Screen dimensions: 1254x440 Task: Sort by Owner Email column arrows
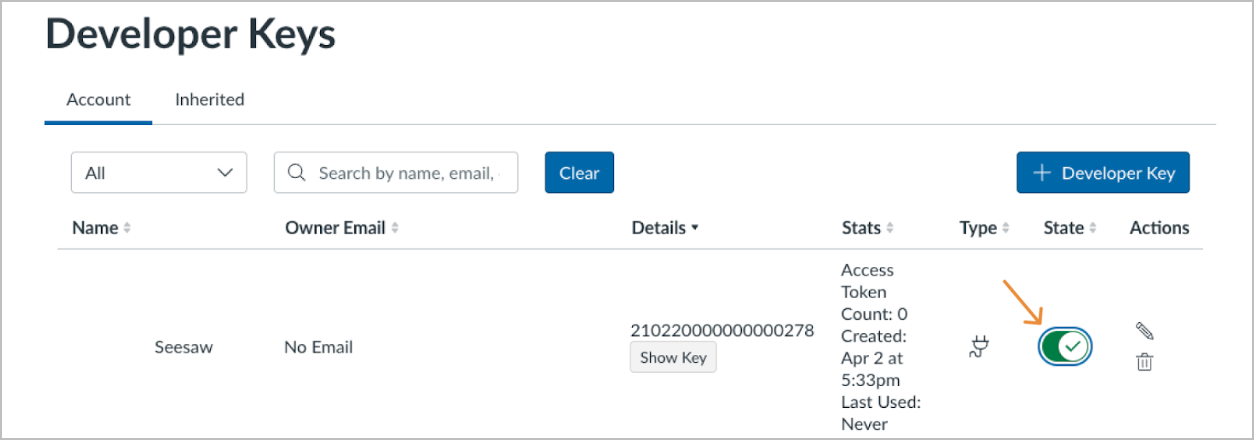coord(395,228)
